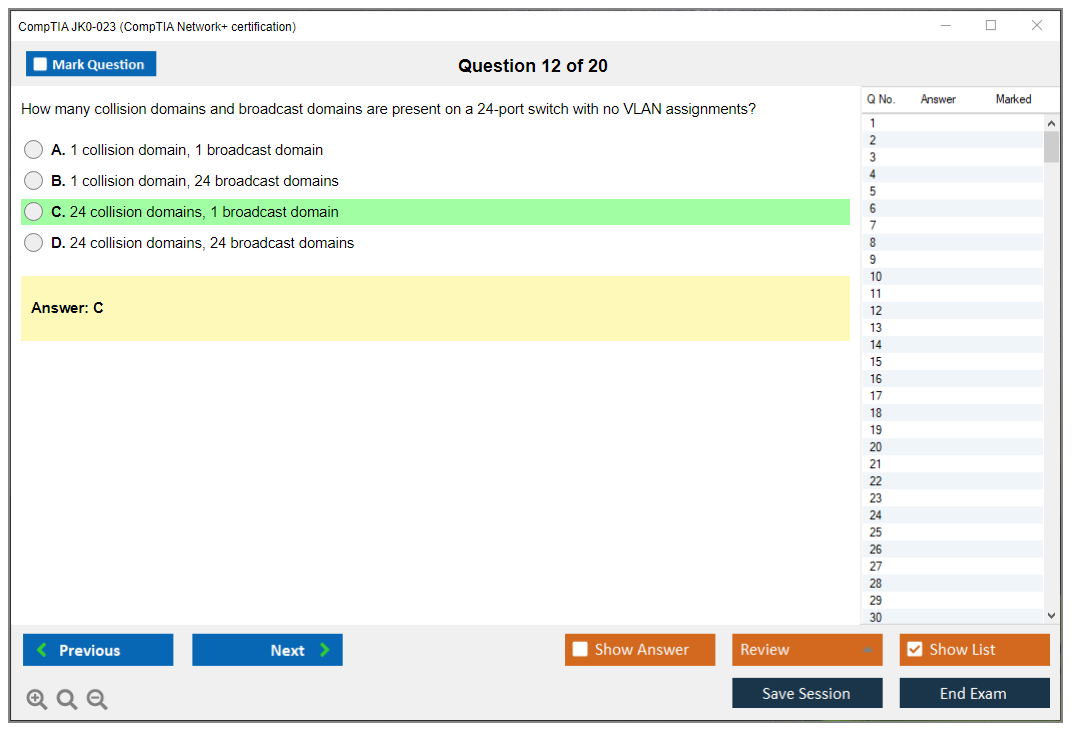Uncheck the Show List checkbox

pos(914,650)
